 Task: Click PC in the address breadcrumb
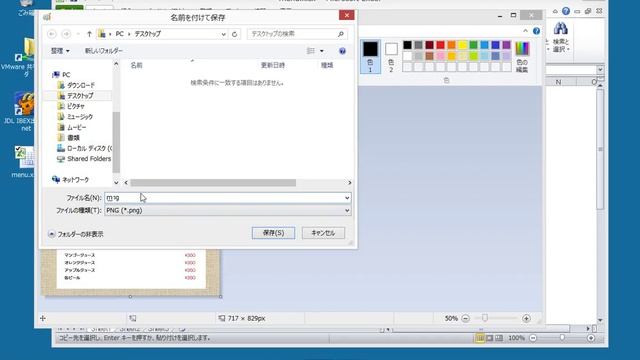point(120,34)
